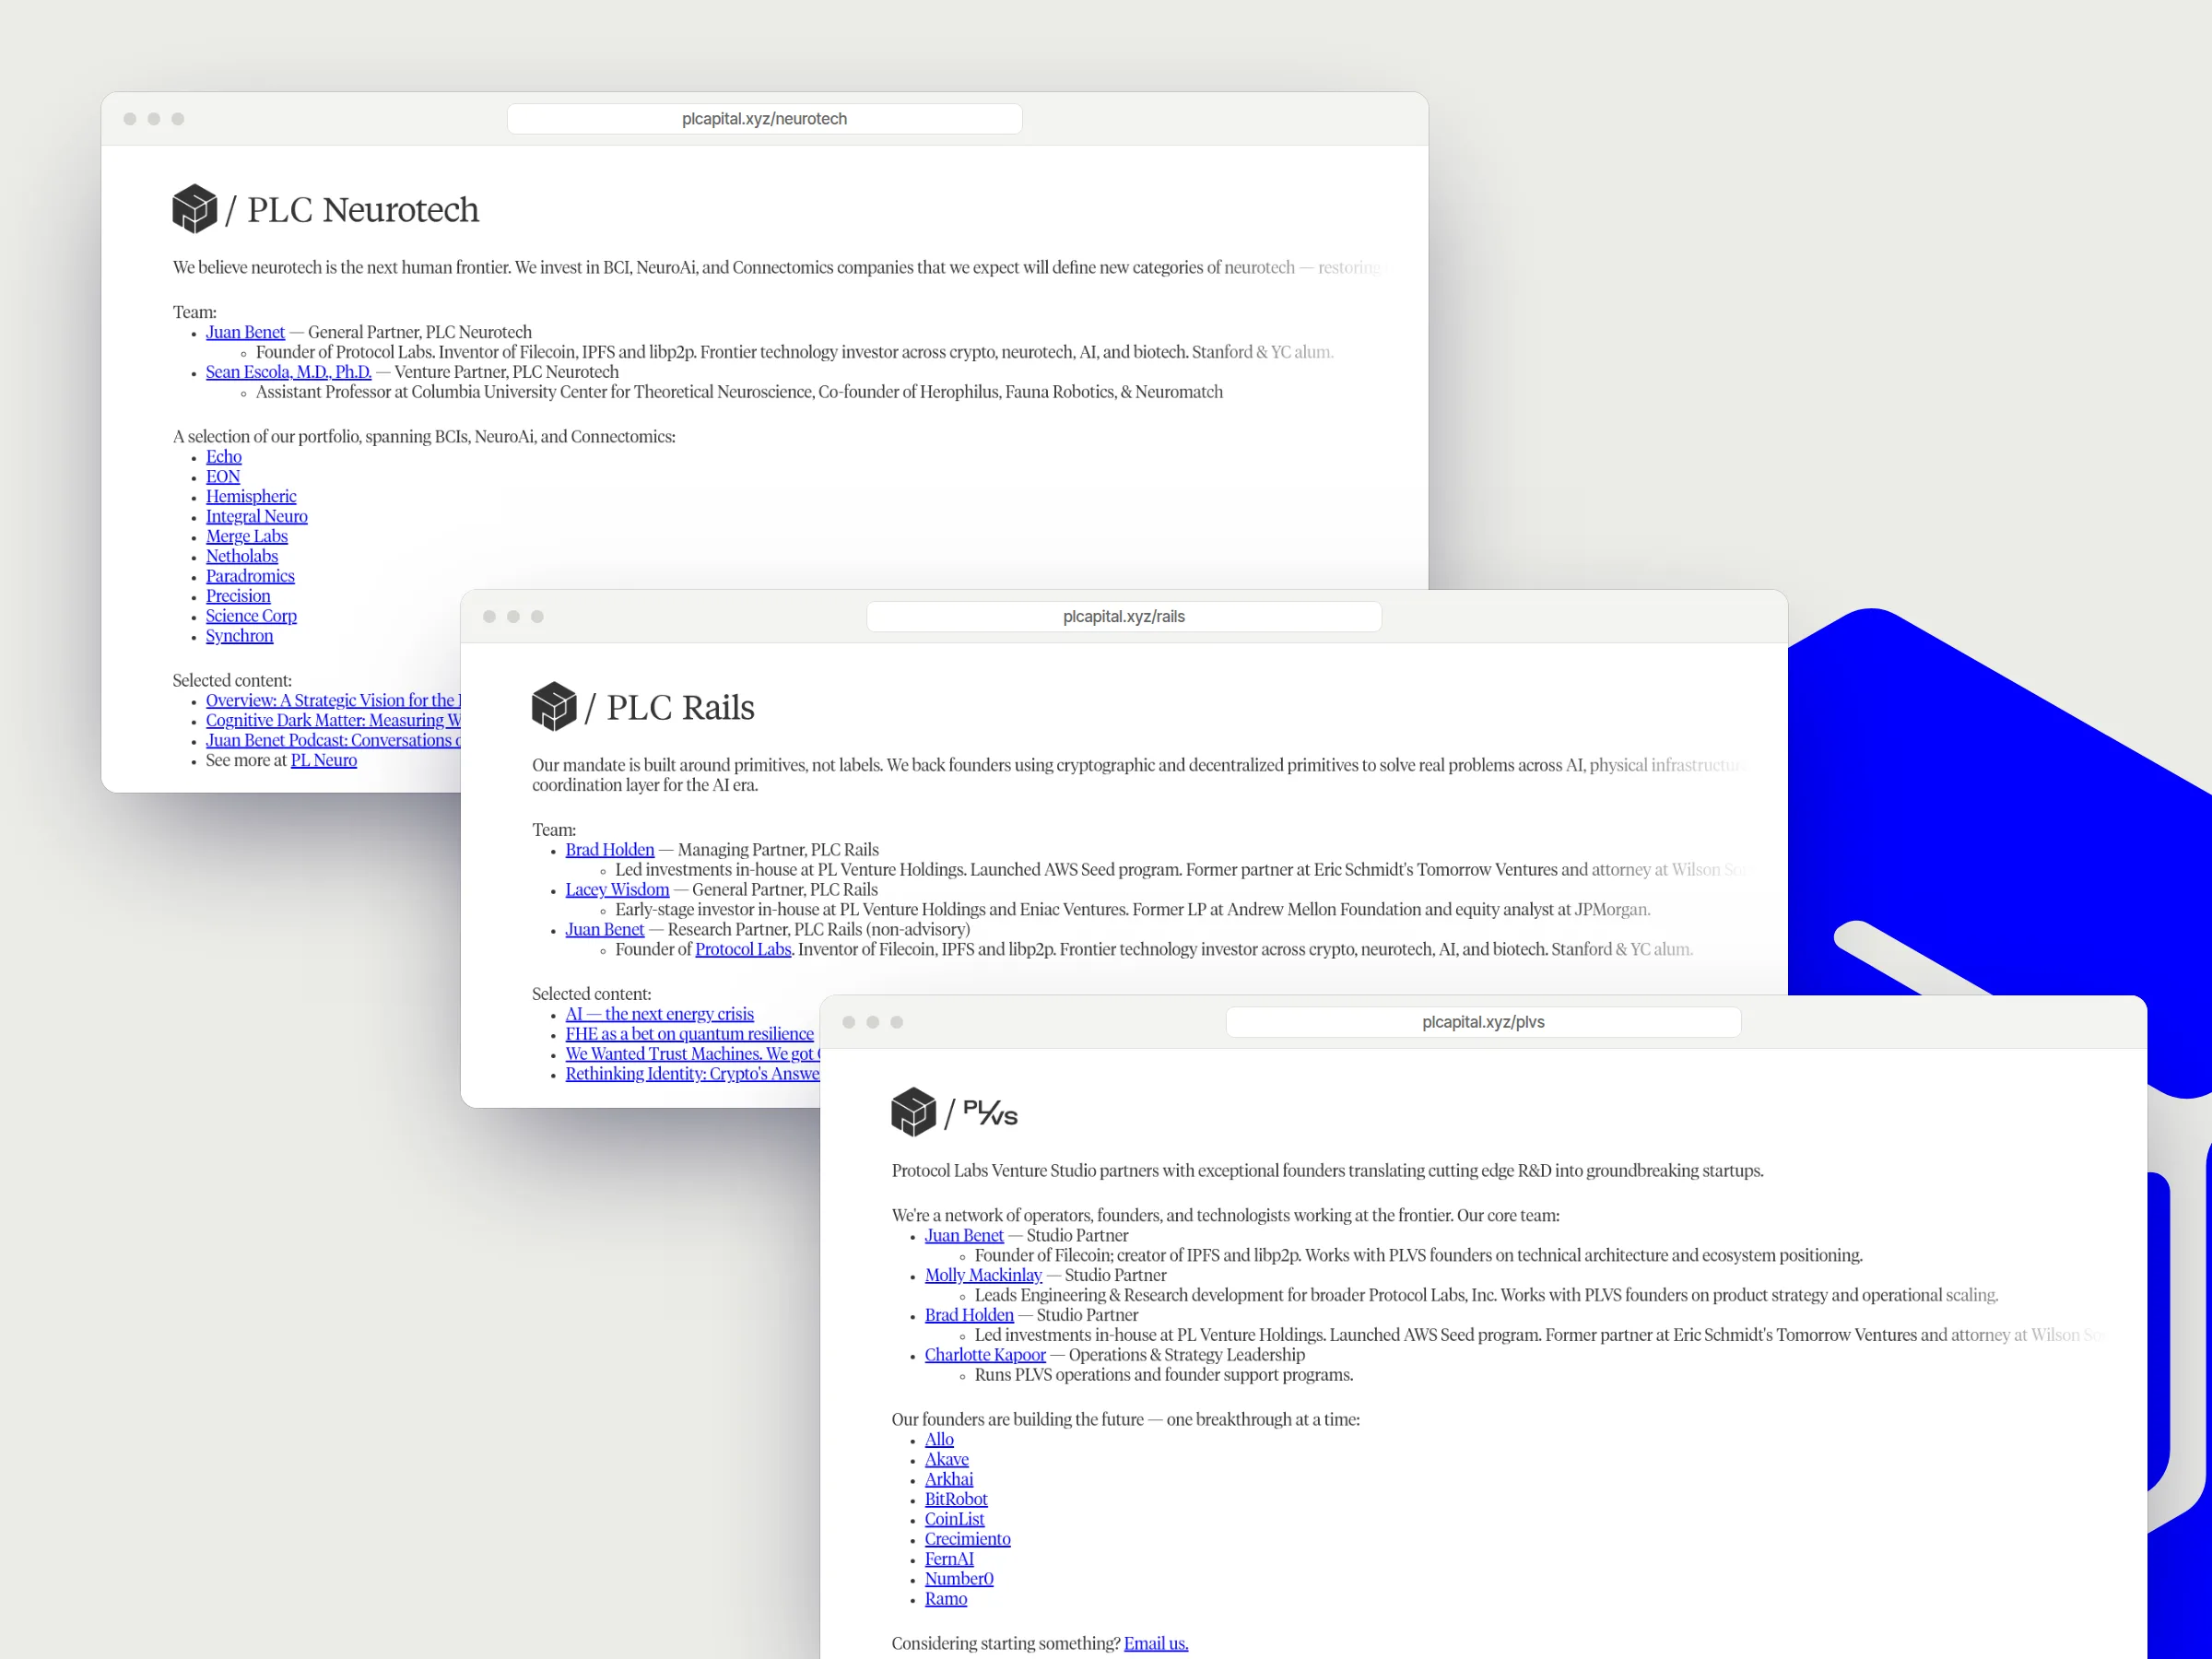Click the PLVS wordmark logo
The width and height of the screenshot is (2212, 1659).
click(990, 1113)
